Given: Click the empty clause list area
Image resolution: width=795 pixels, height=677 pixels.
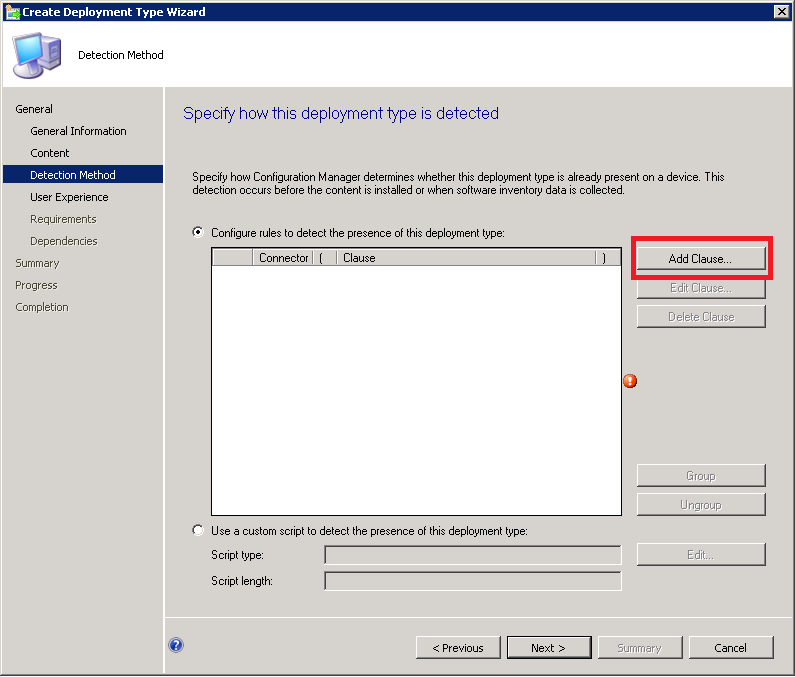Looking at the screenshot, I should (x=416, y=390).
